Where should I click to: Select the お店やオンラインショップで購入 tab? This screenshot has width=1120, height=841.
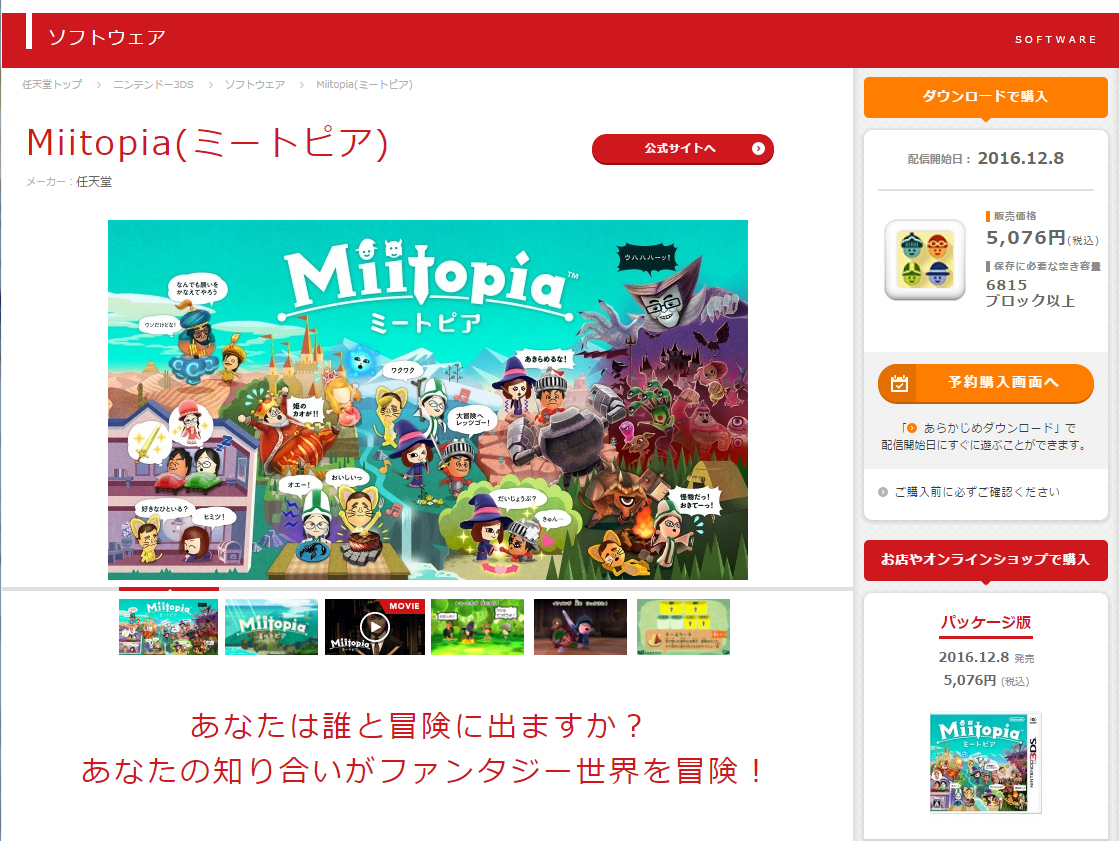[986, 559]
